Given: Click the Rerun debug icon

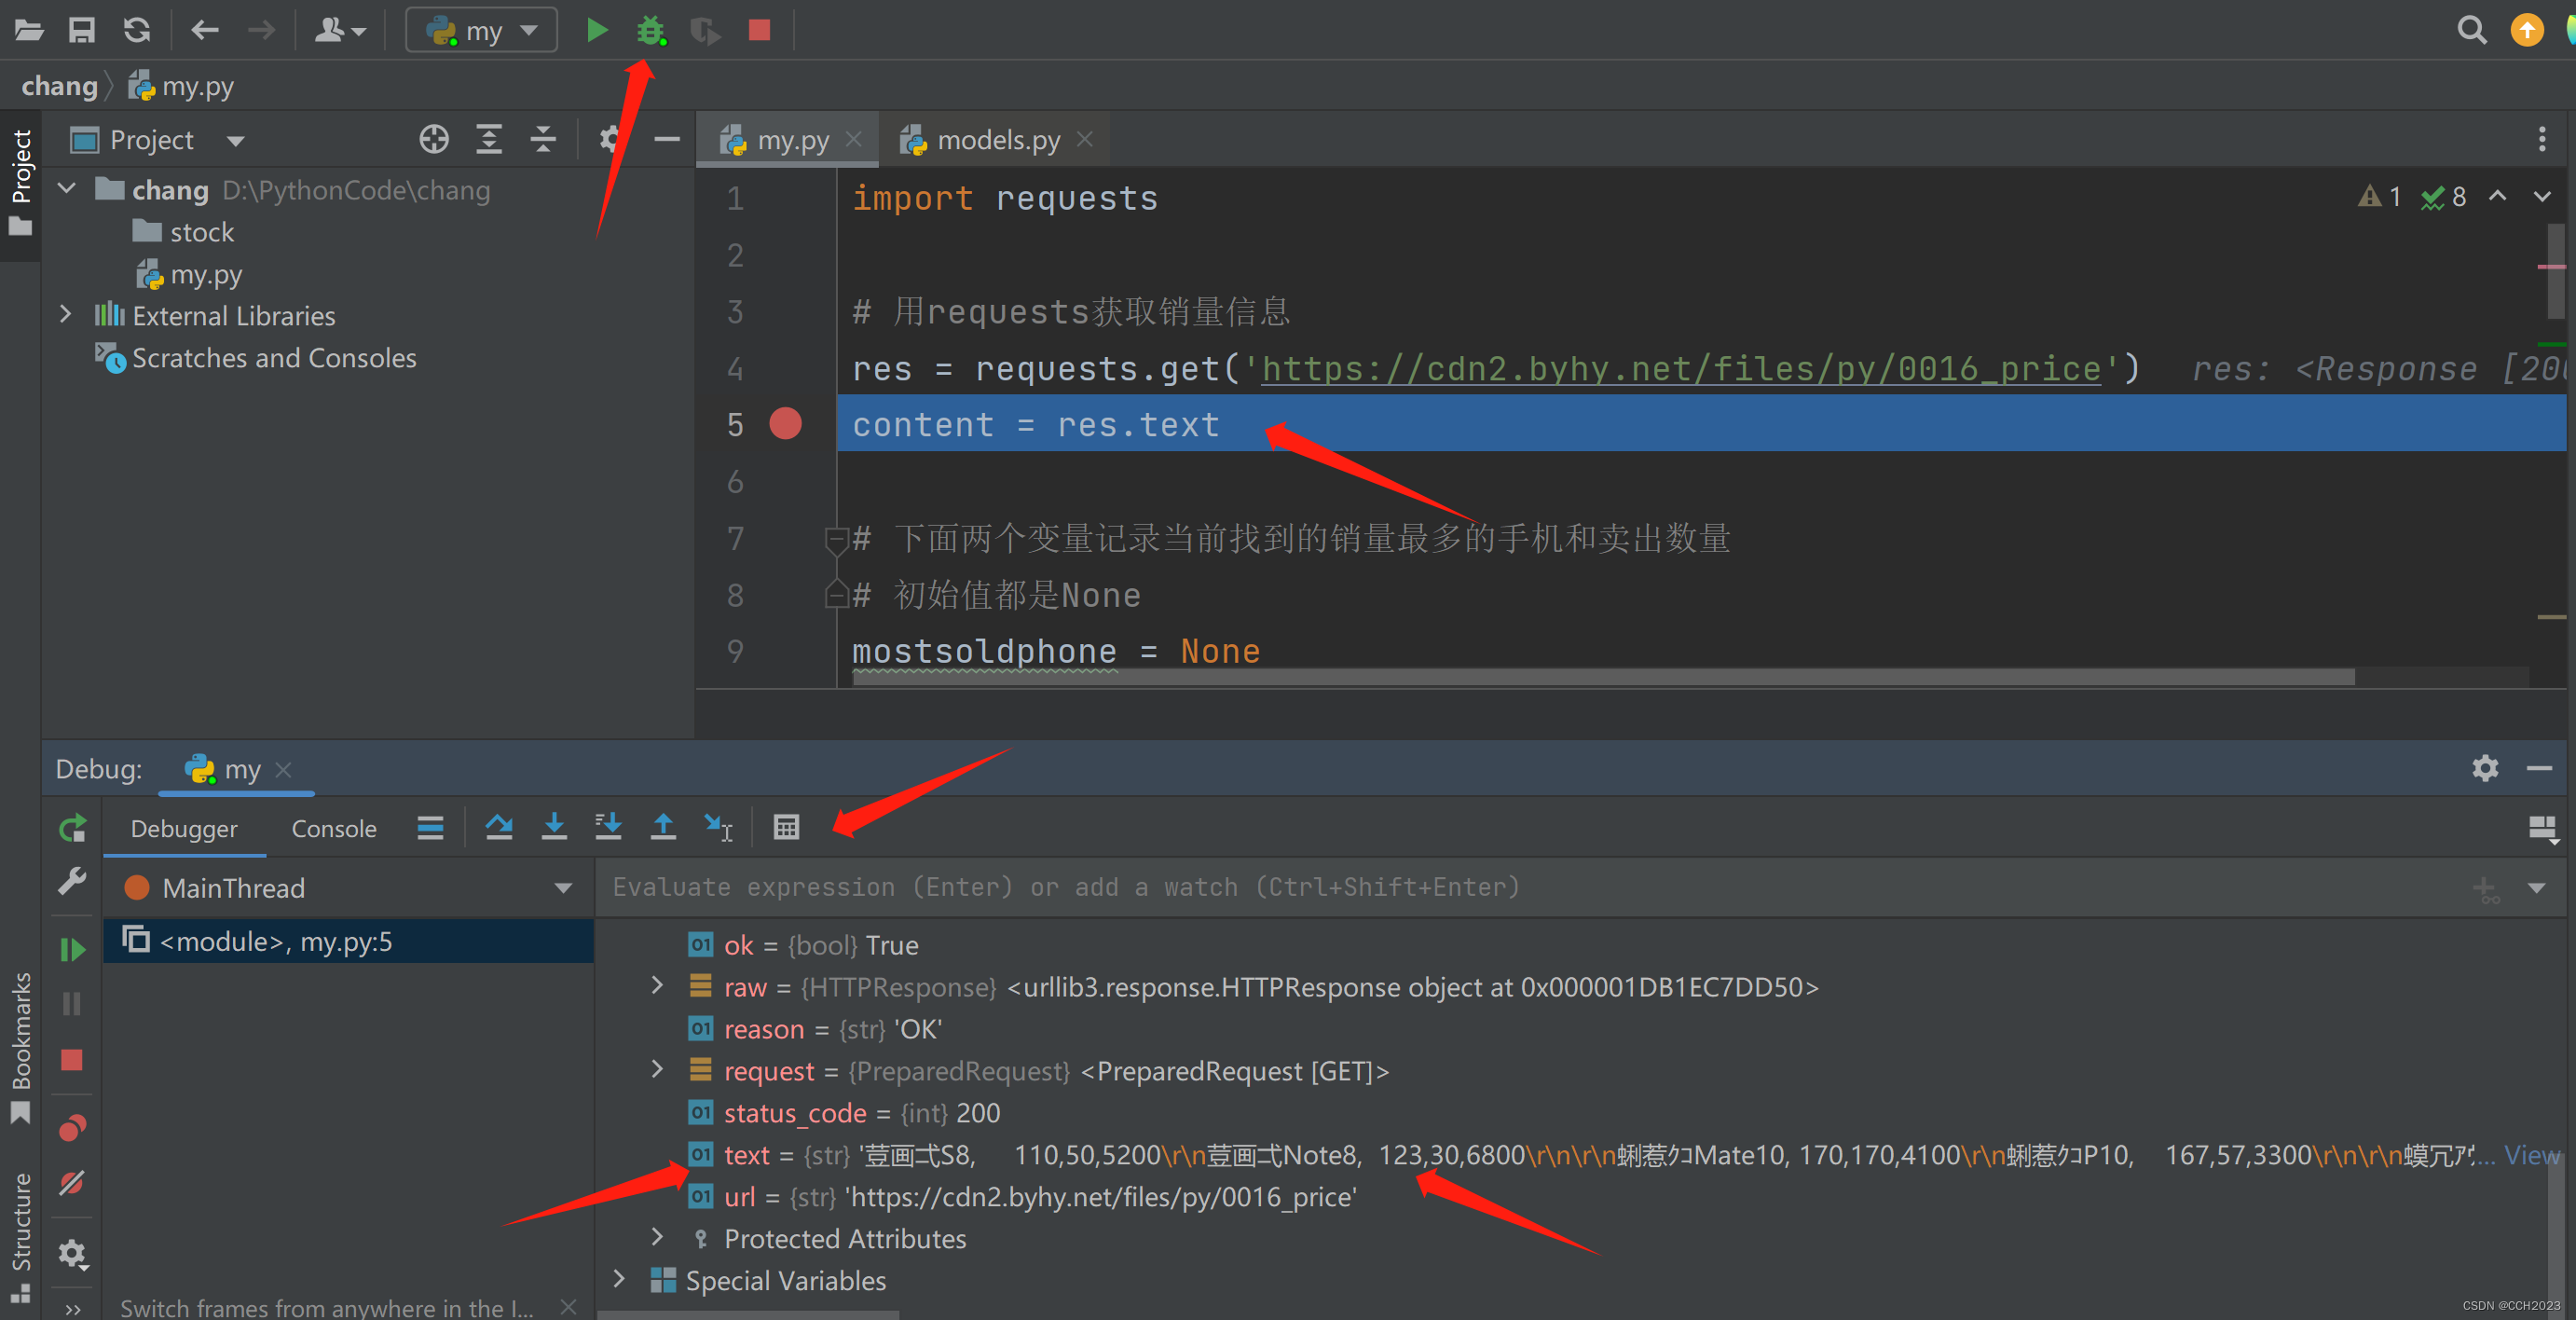Looking at the screenshot, I should tap(72, 828).
